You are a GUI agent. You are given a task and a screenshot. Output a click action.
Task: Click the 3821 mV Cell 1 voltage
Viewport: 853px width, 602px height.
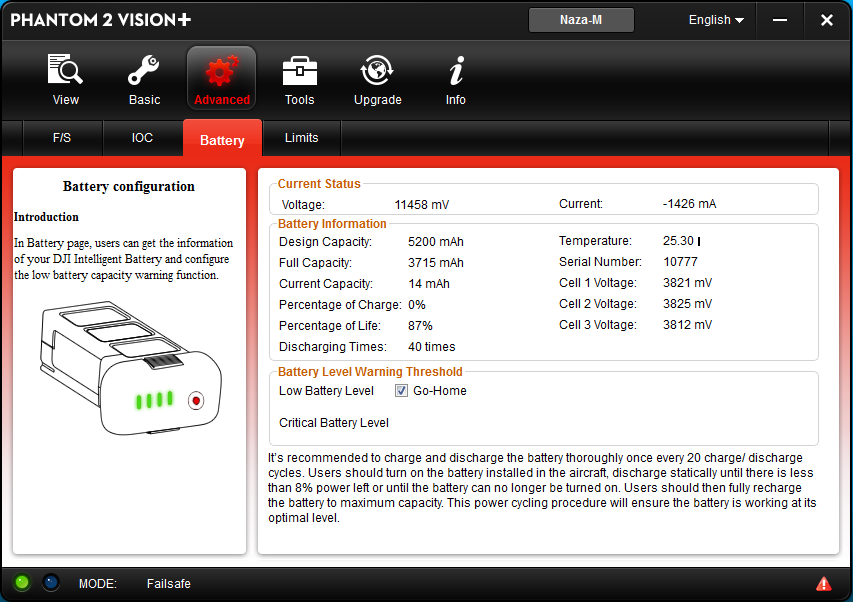point(687,283)
